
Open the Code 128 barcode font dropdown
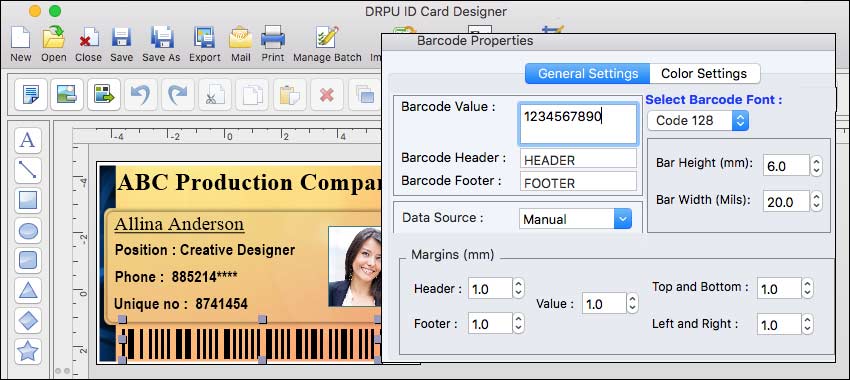[x=698, y=120]
